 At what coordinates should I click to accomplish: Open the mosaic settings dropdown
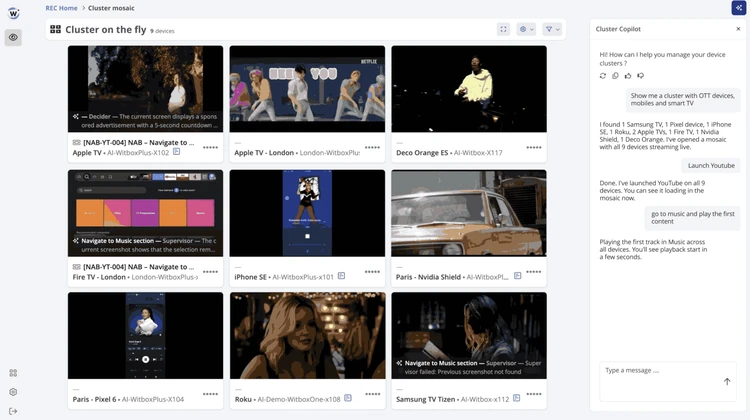[526, 29]
